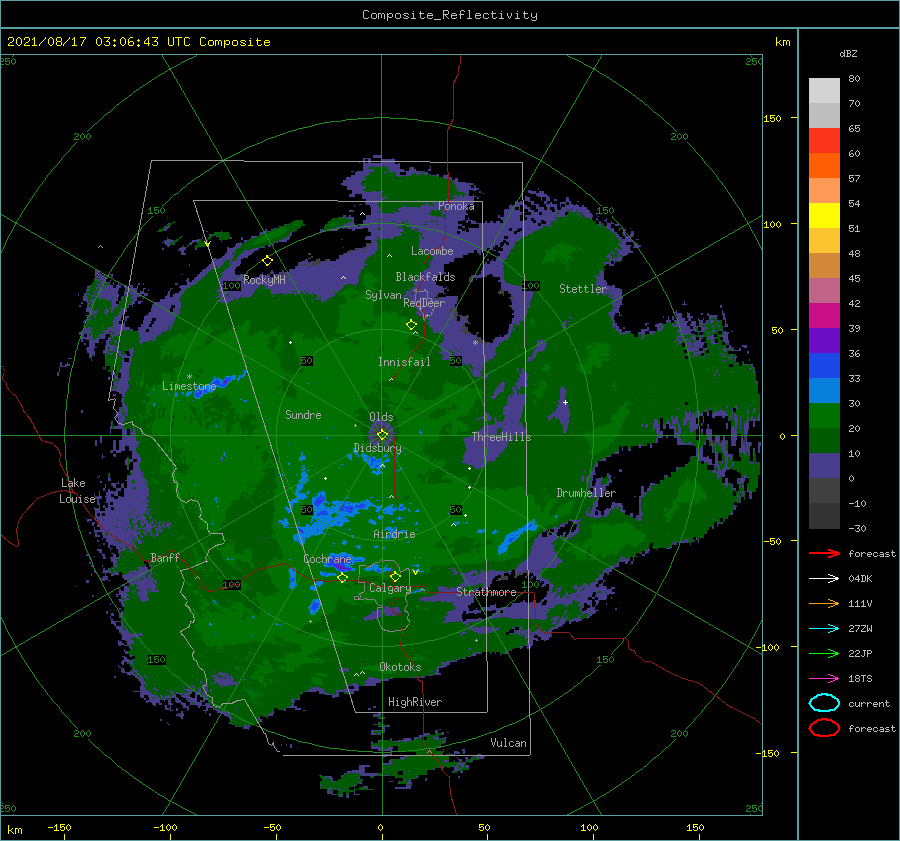This screenshot has width=900, height=841.
Task: Click the Drumheller town label
Action: click(586, 493)
